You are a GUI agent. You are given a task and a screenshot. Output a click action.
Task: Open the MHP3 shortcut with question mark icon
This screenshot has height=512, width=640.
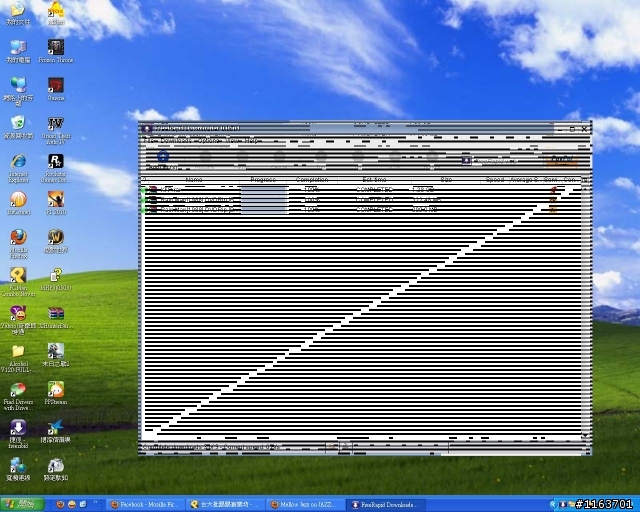(56, 279)
